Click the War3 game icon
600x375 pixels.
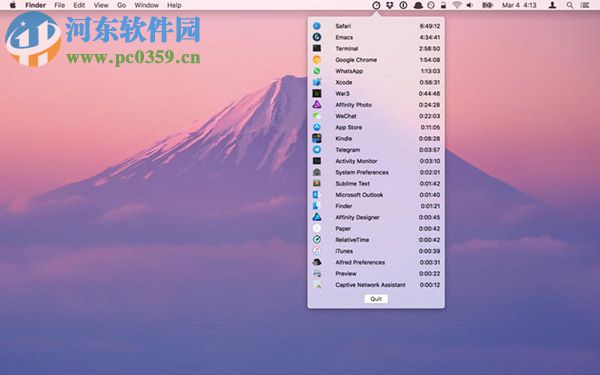317,93
